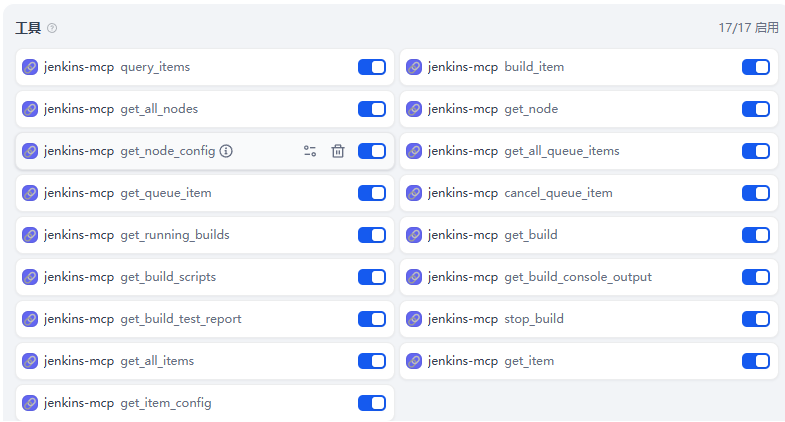Disable the stop_build toggle

(756, 319)
